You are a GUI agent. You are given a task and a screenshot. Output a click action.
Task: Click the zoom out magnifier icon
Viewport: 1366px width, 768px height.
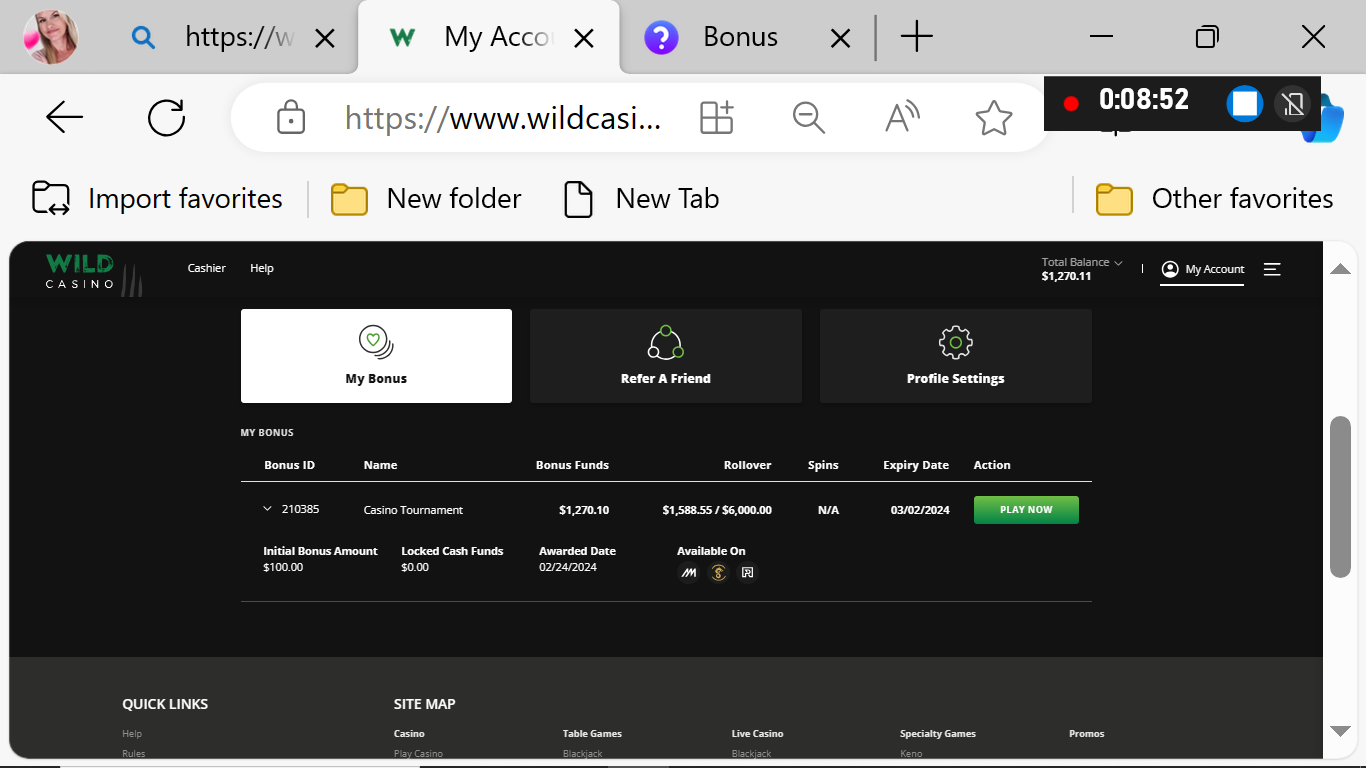[x=808, y=118]
